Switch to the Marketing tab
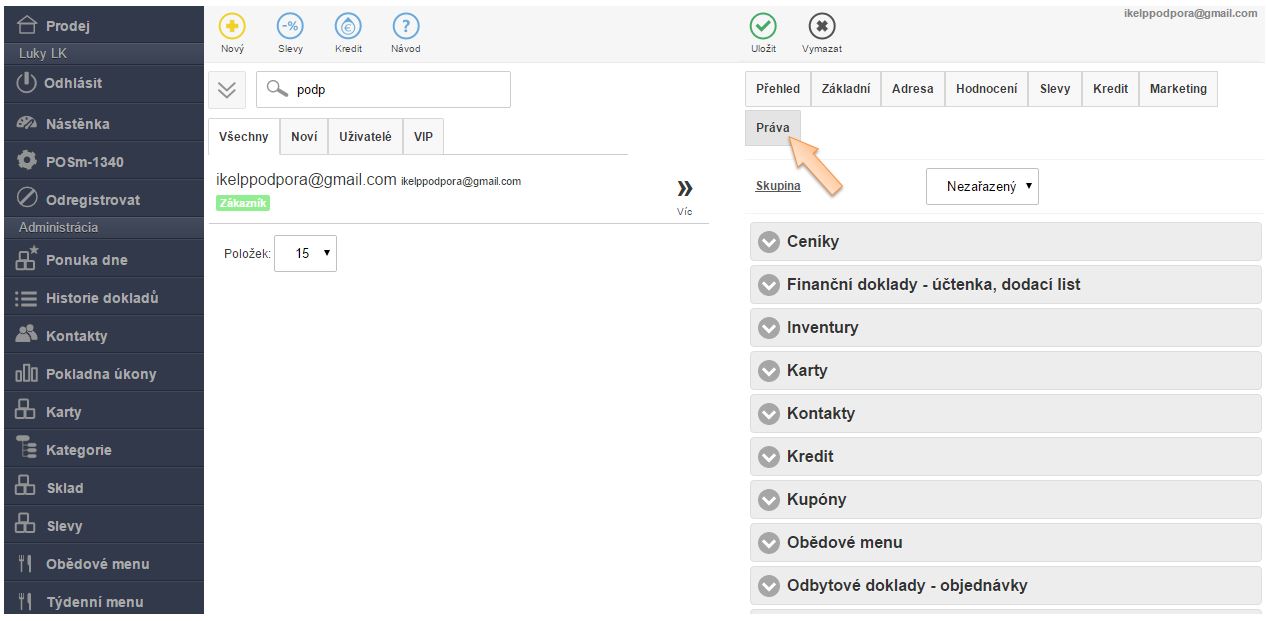Viewport: 1266px width, 621px height. [1177, 89]
